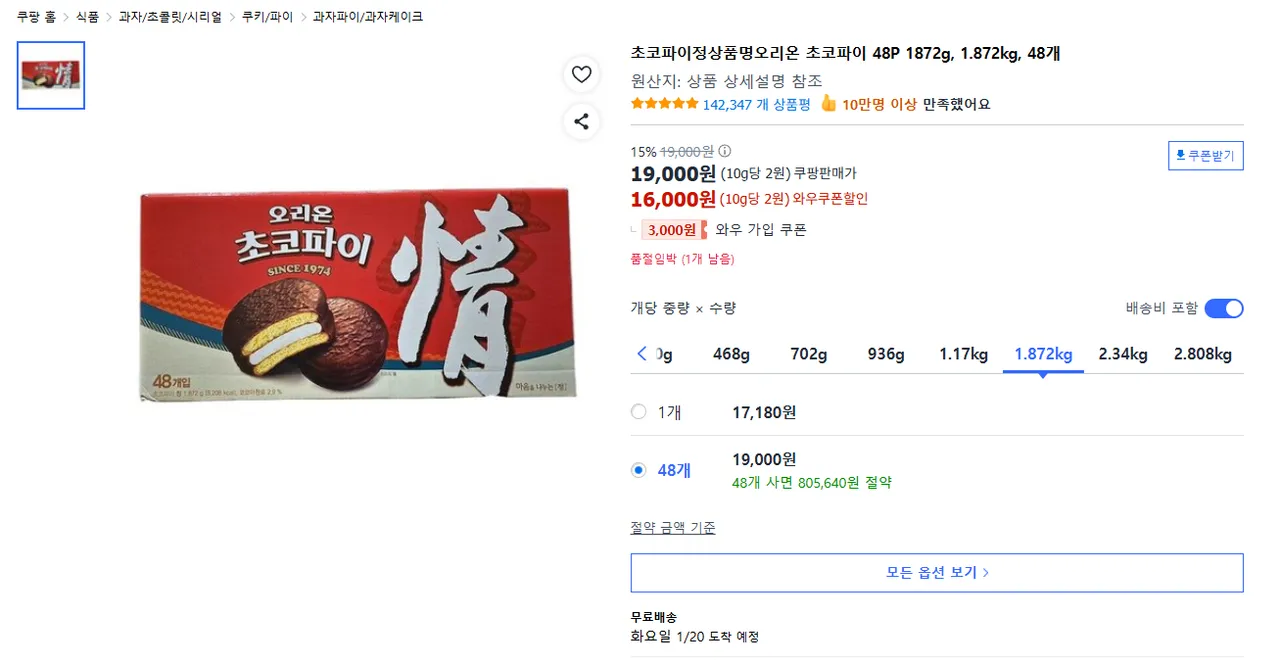This screenshot has width=1280, height=664.
Task: Click the 쿠폰받기 coupon download button
Action: [1205, 156]
